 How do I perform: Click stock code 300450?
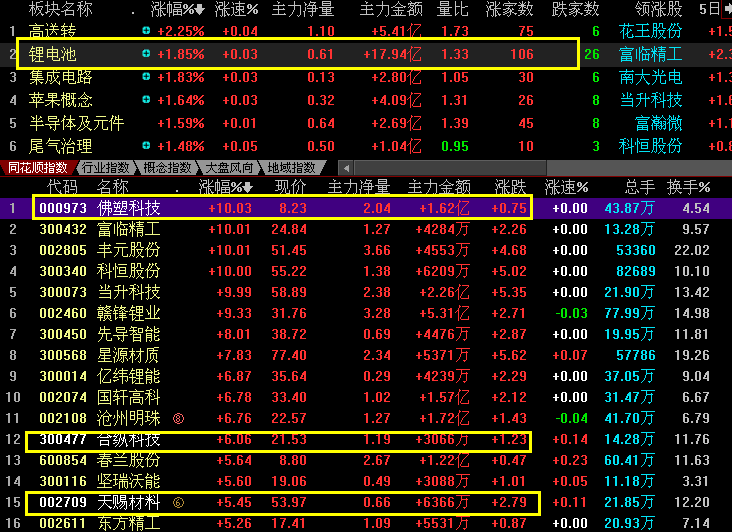point(63,334)
